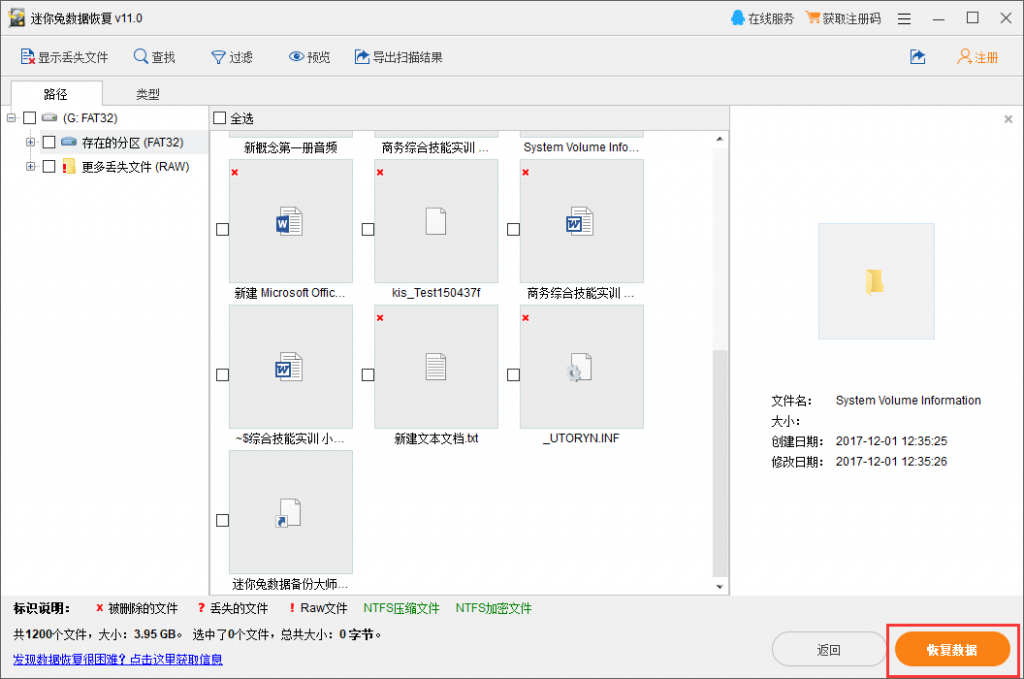1024x679 pixels.
Task: Click the folder preview image in details panel
Action: pos(876,281)
